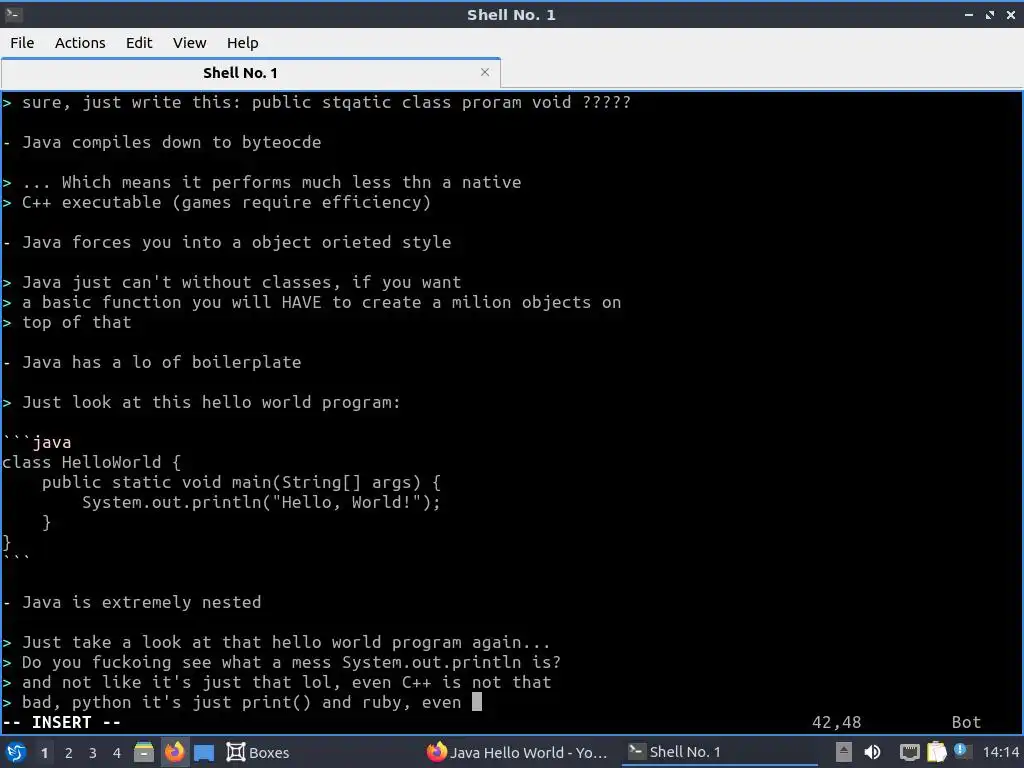Switch to workspace 2

pos(69,753)
